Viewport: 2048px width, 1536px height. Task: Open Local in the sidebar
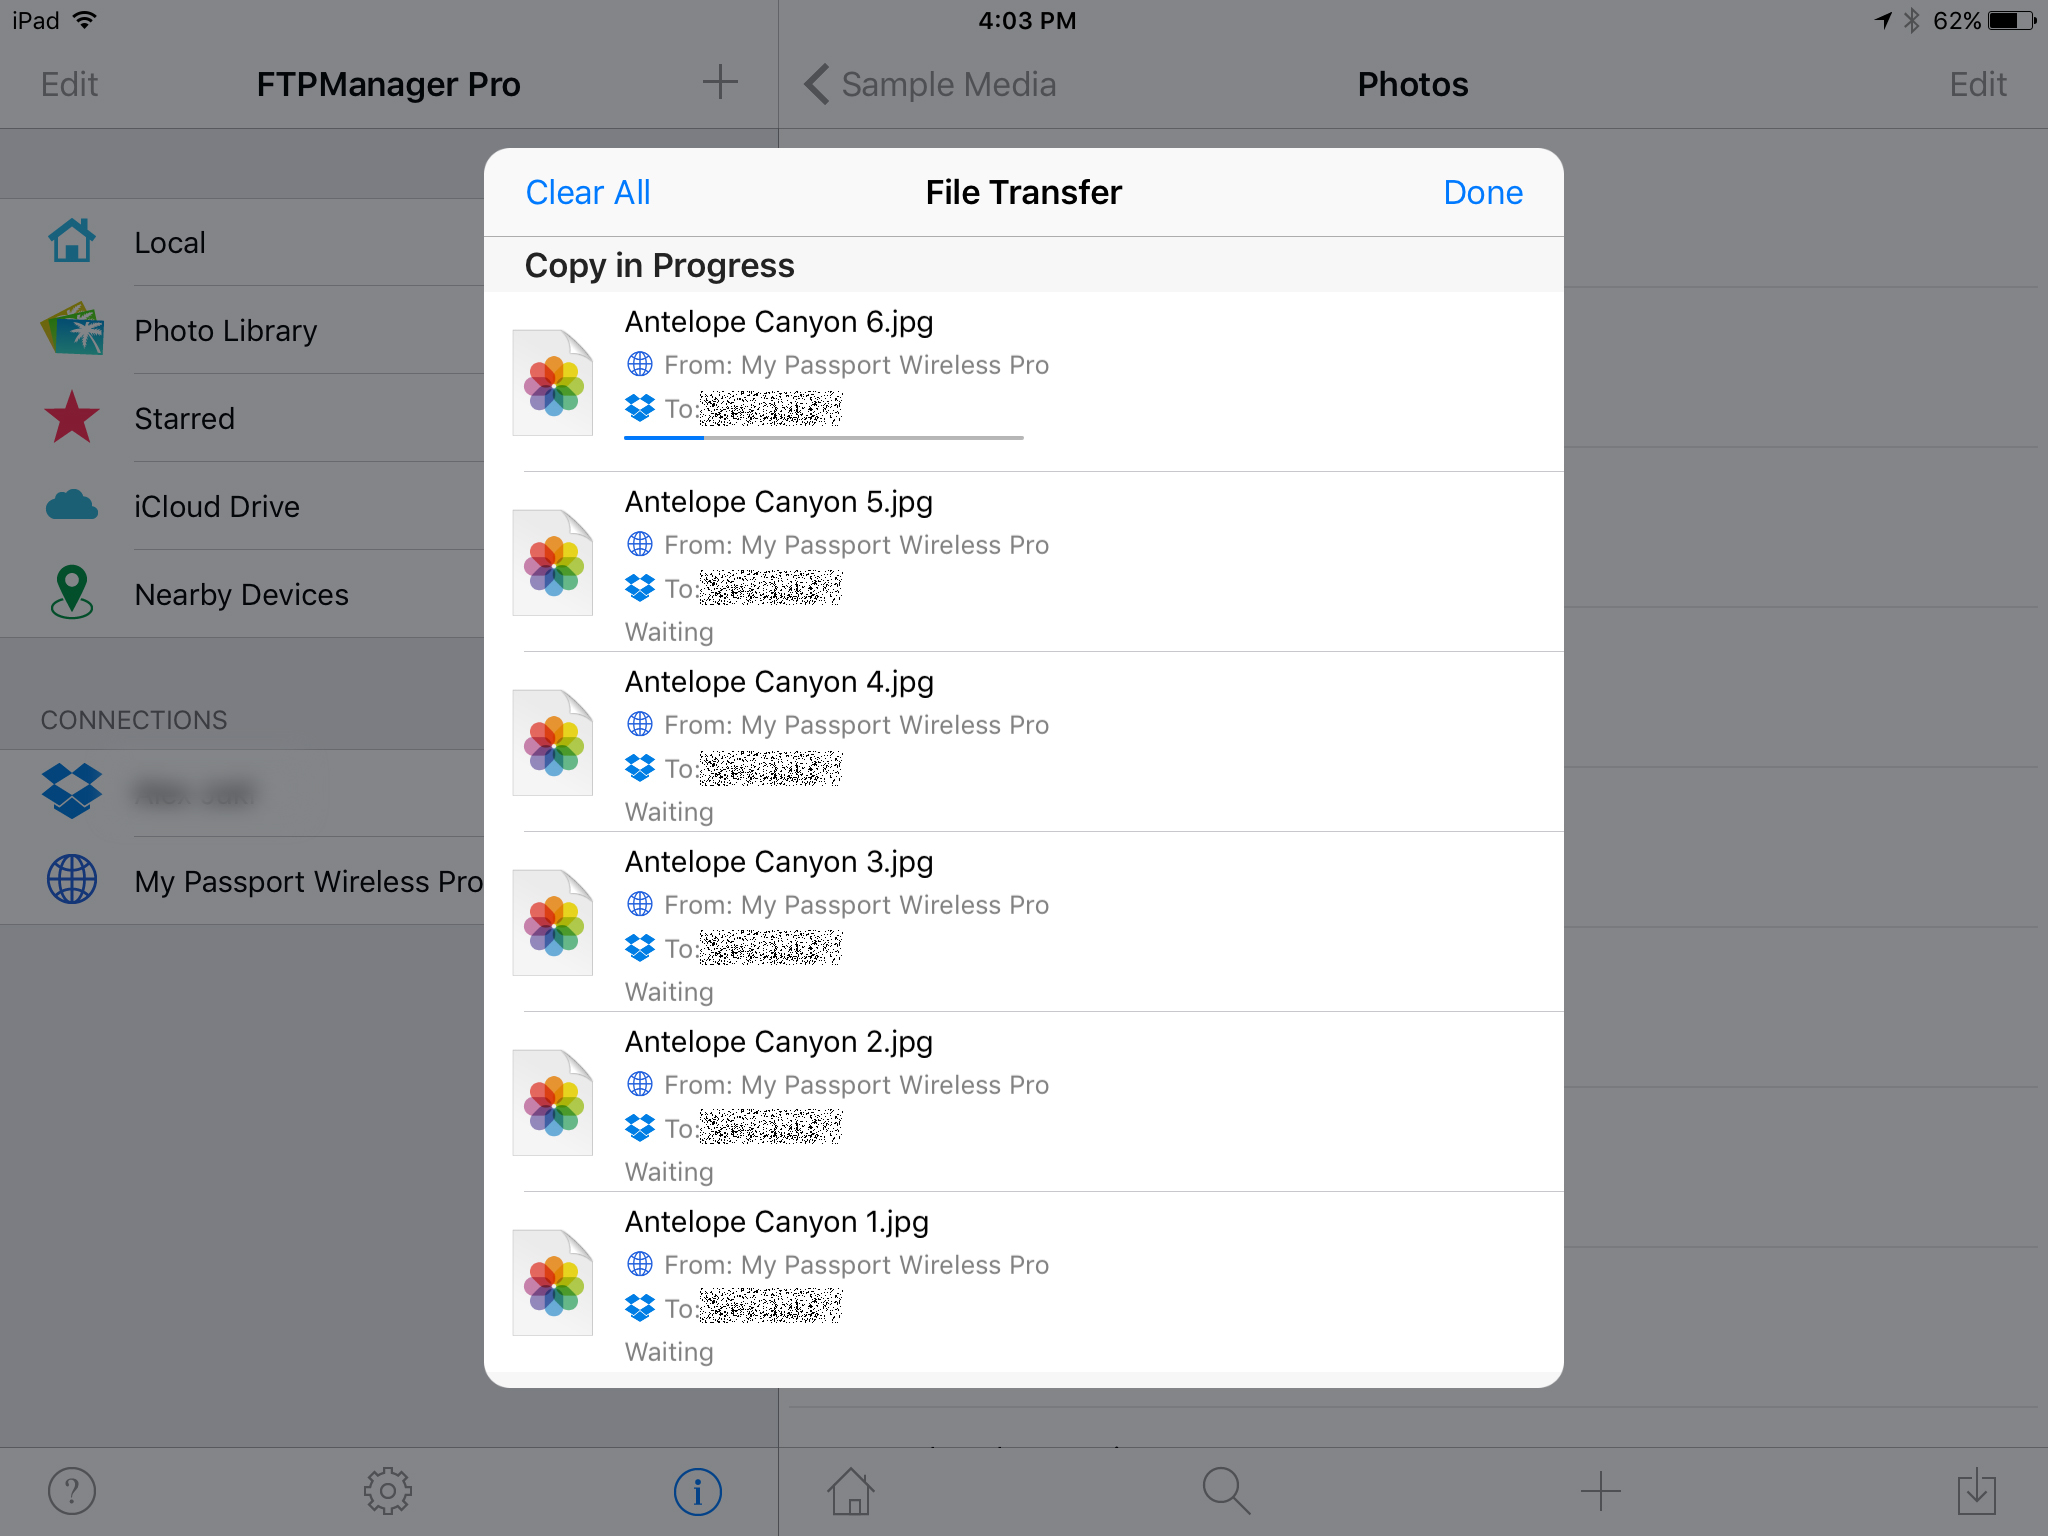(170, 243)
